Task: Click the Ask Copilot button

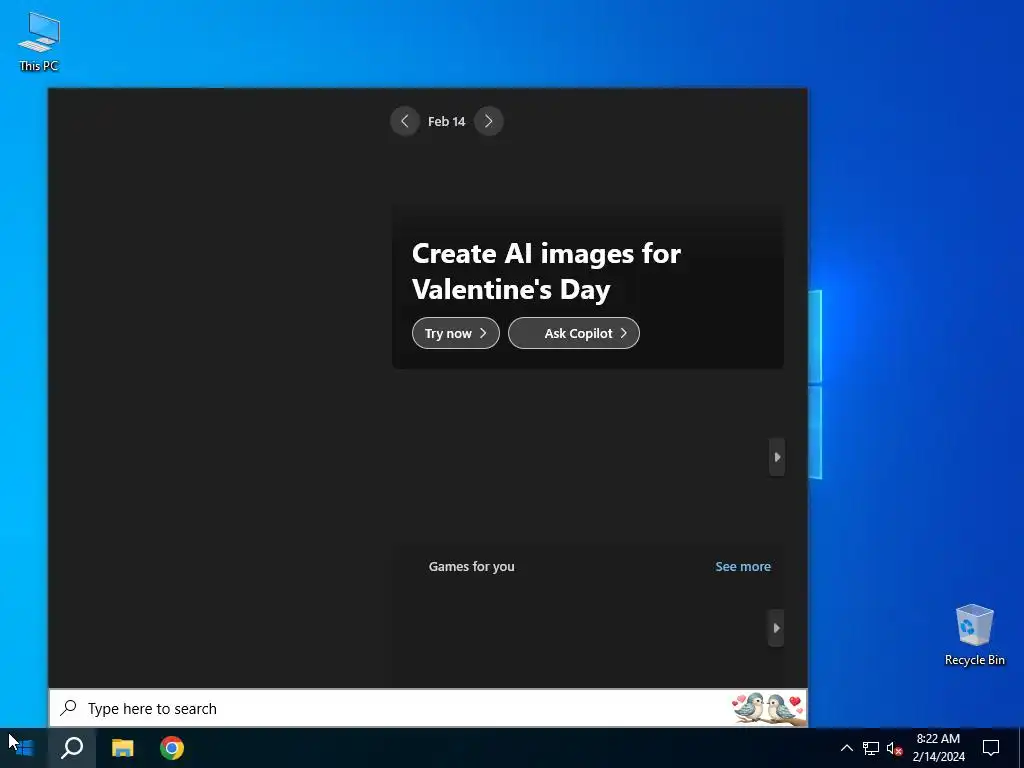Action: tap(574, 333)
